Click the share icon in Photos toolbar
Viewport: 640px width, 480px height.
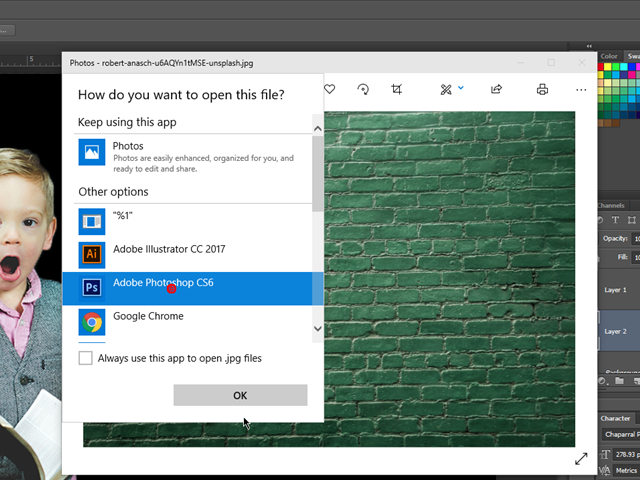tap(496, 89)
